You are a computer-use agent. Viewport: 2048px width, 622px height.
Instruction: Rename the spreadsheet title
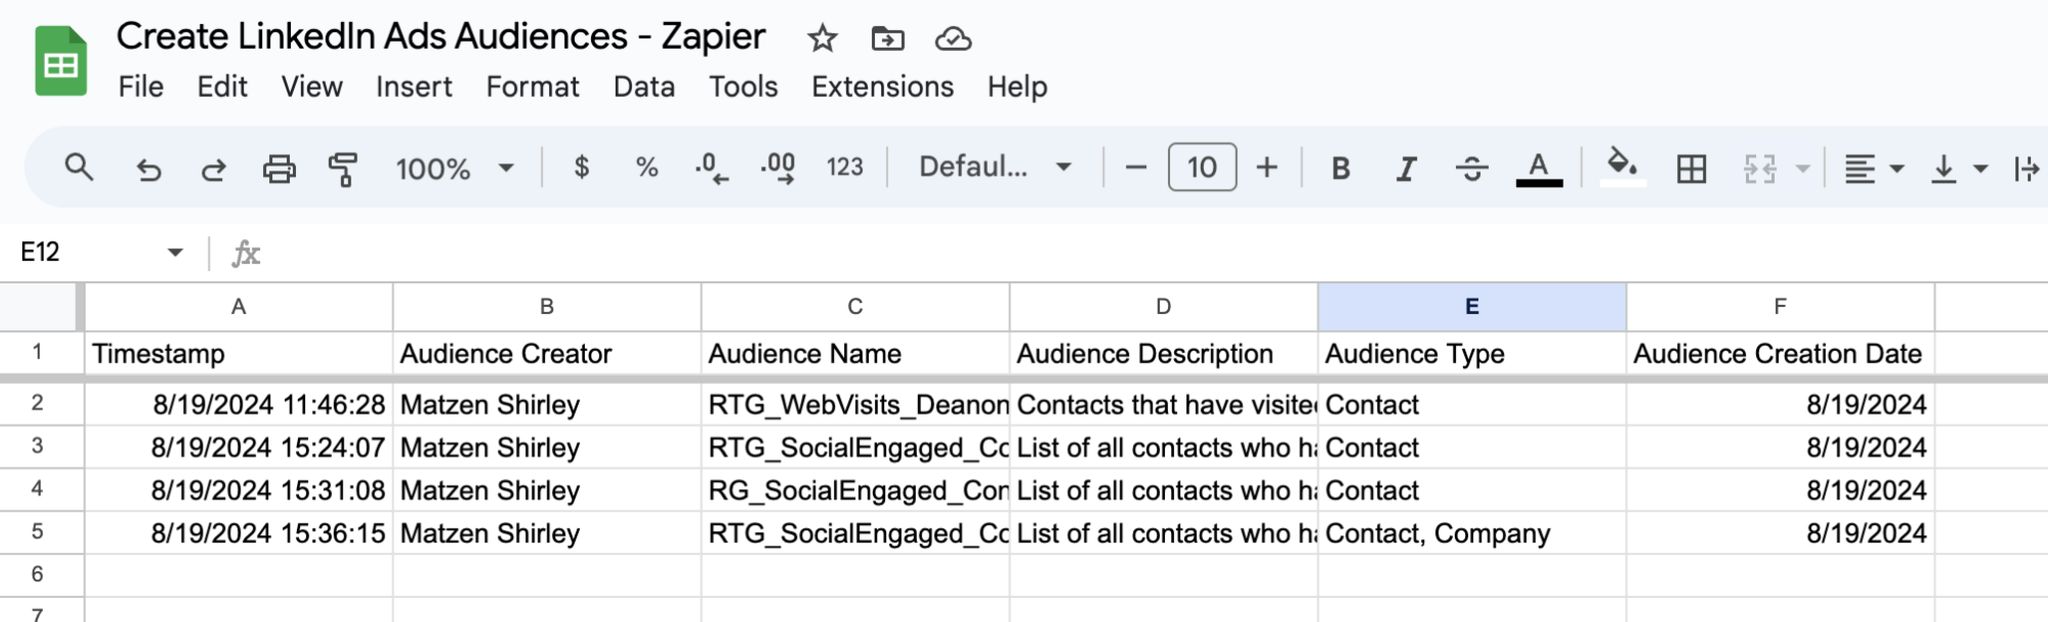[x=441, y=37]
